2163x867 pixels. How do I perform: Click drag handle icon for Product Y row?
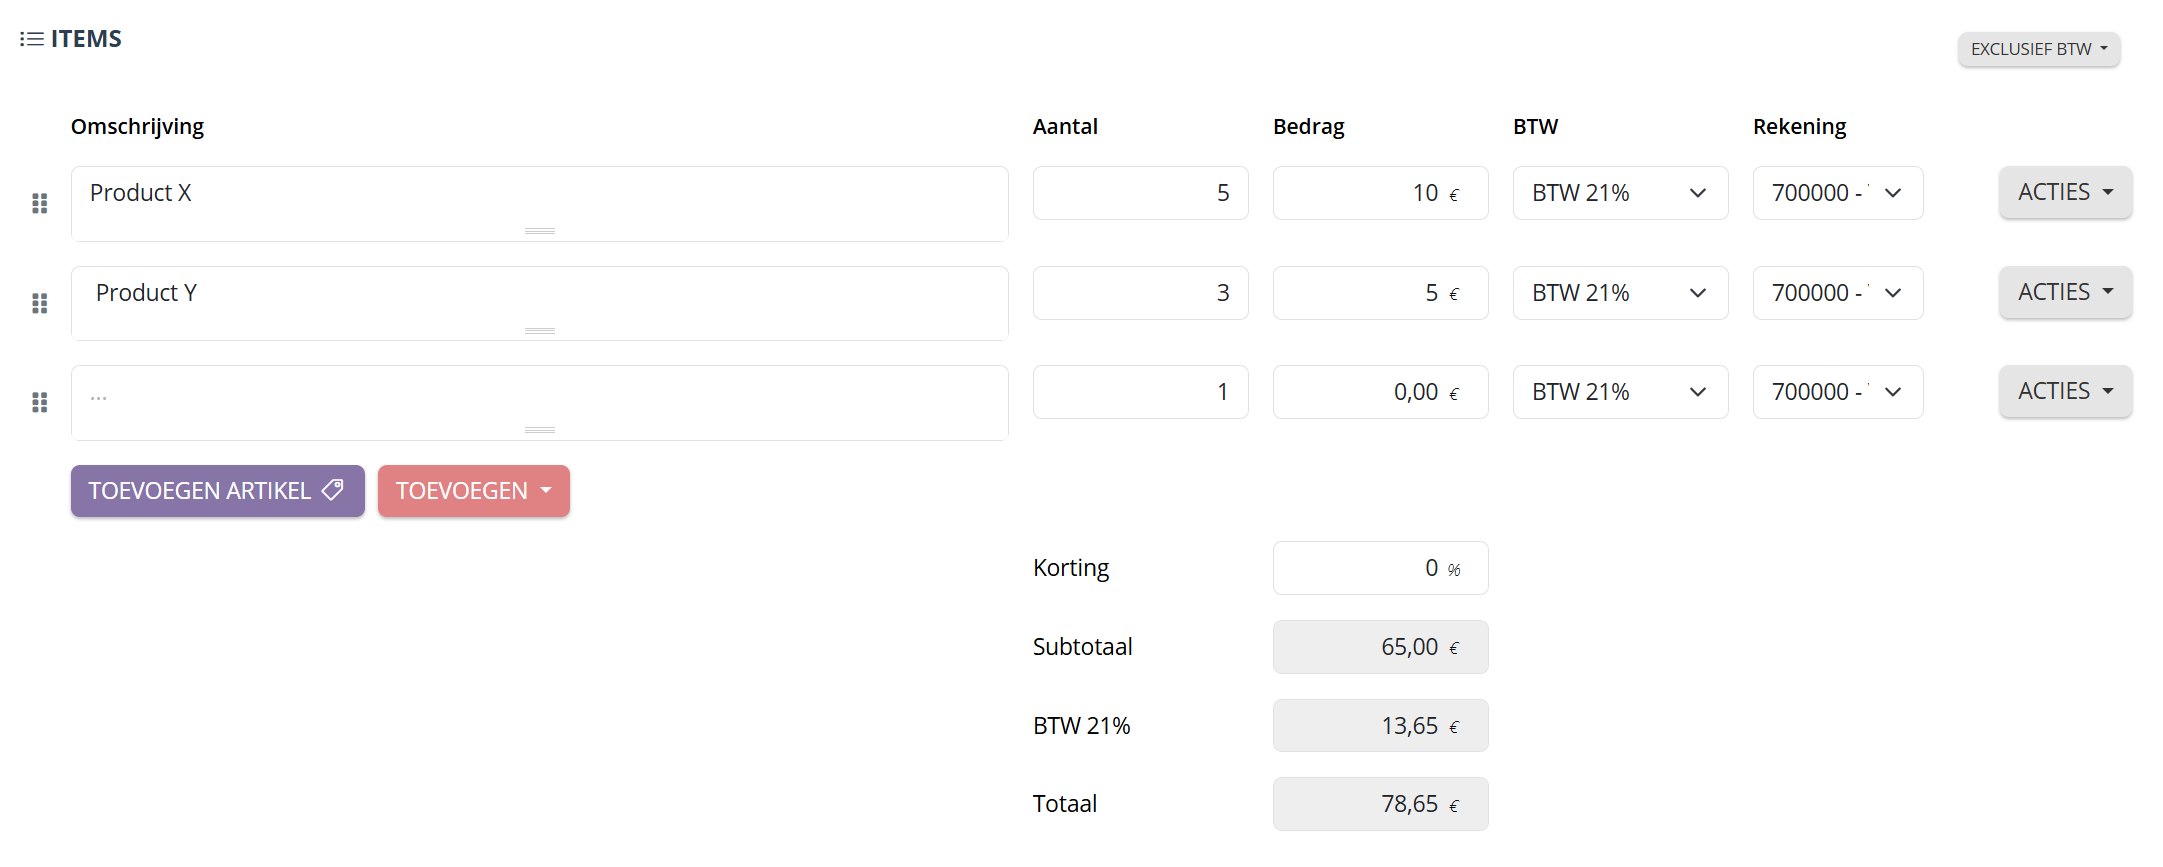coord(40,303)
